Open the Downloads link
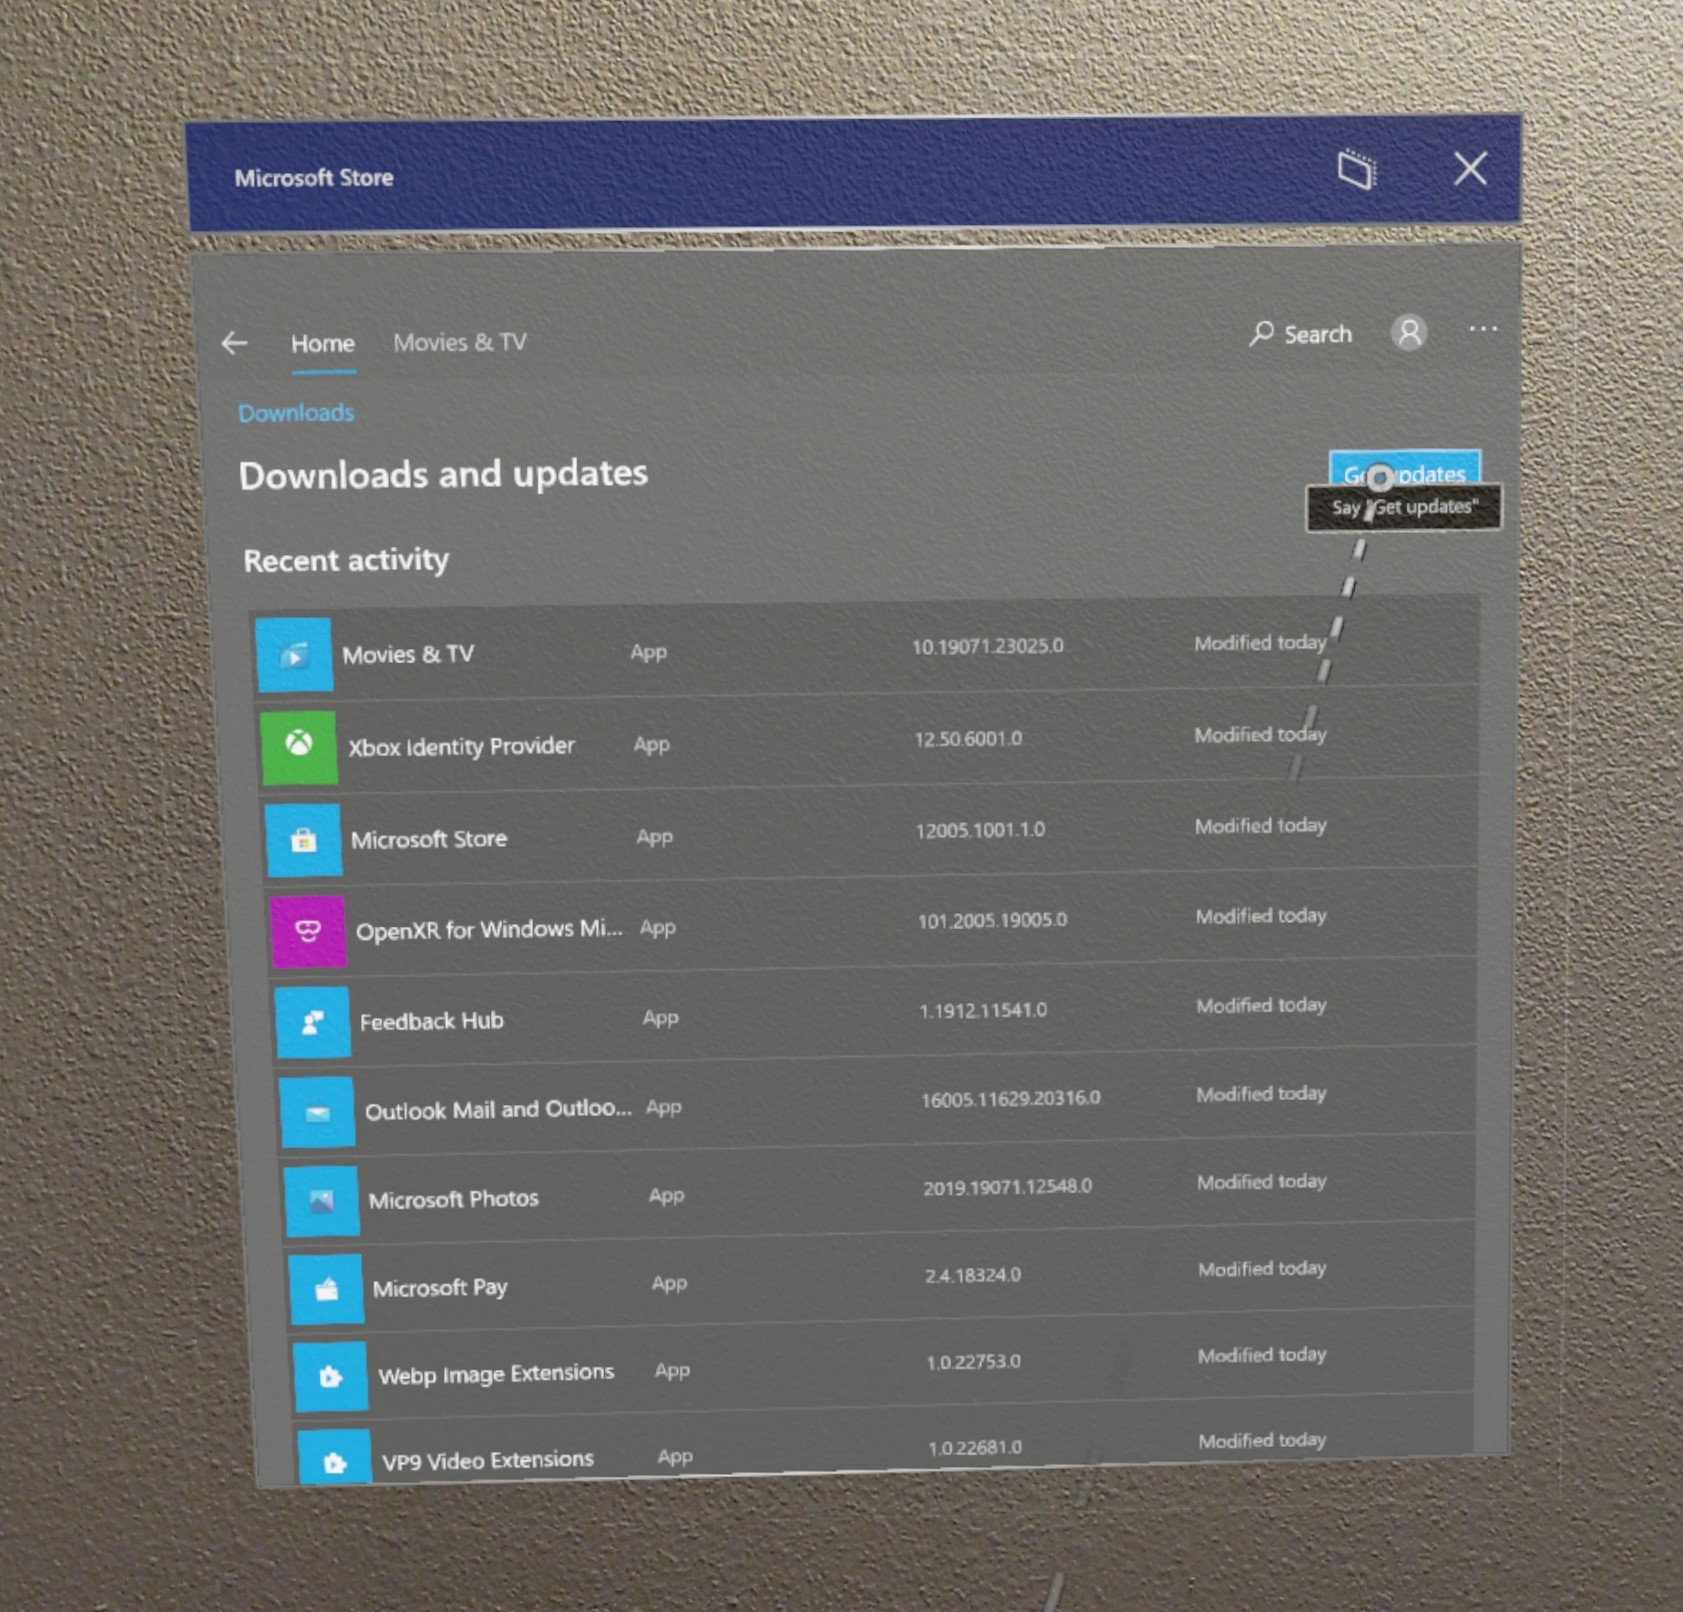The image size is (1683, 1612). point(296,412)
